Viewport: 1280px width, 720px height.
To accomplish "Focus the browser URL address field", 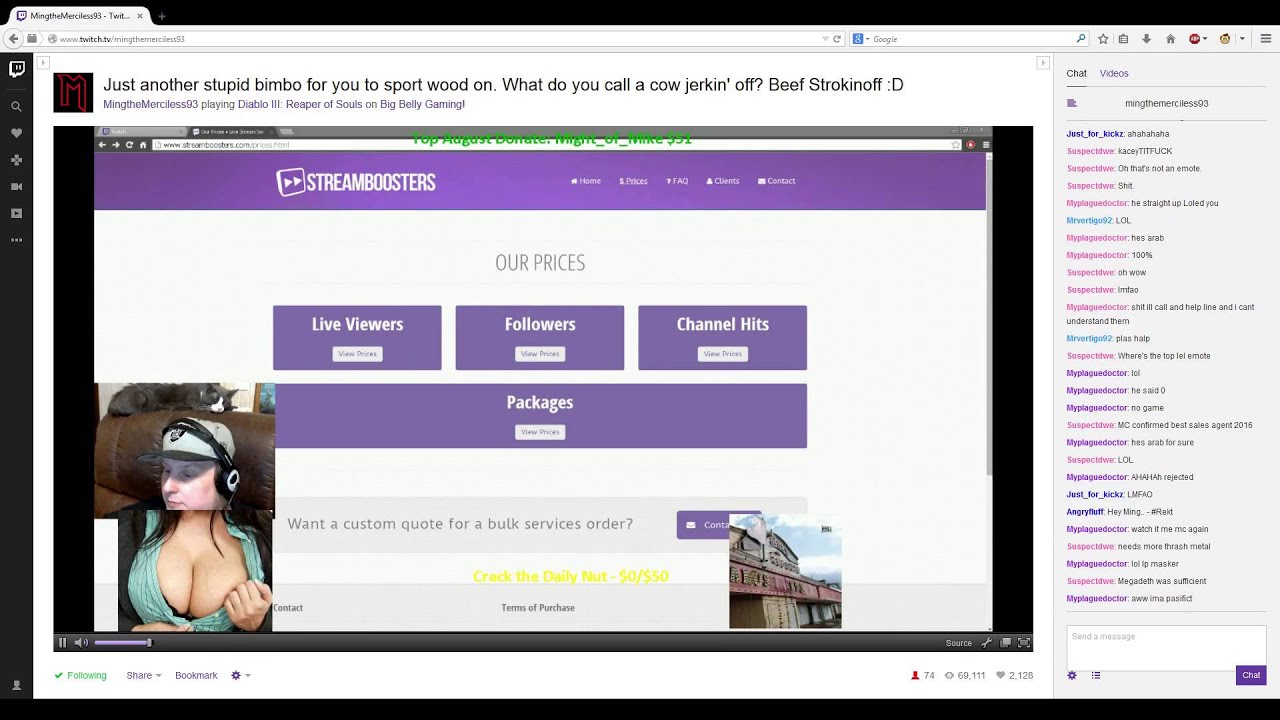I will 430,39.
